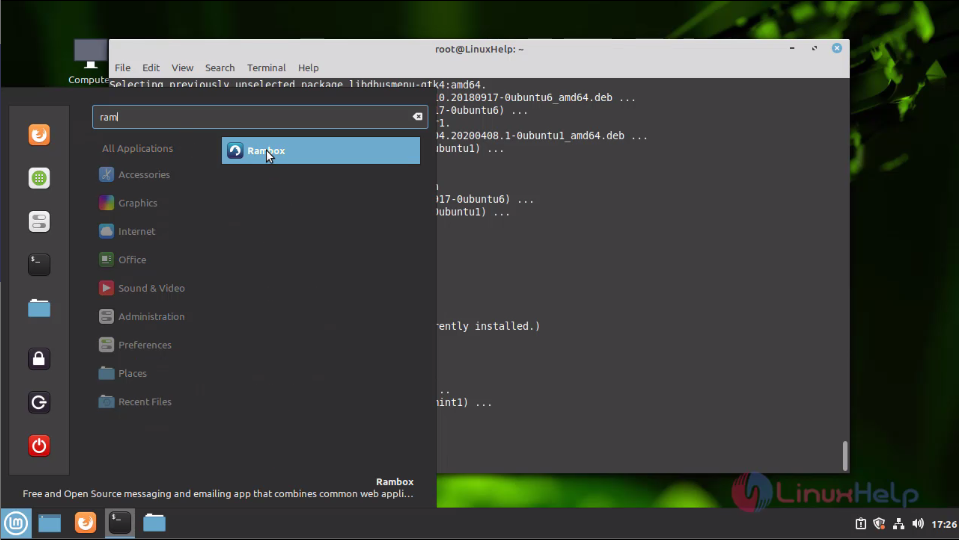Open the Terminal menu in menu bar
959x540 pixels.
(266, 68)
